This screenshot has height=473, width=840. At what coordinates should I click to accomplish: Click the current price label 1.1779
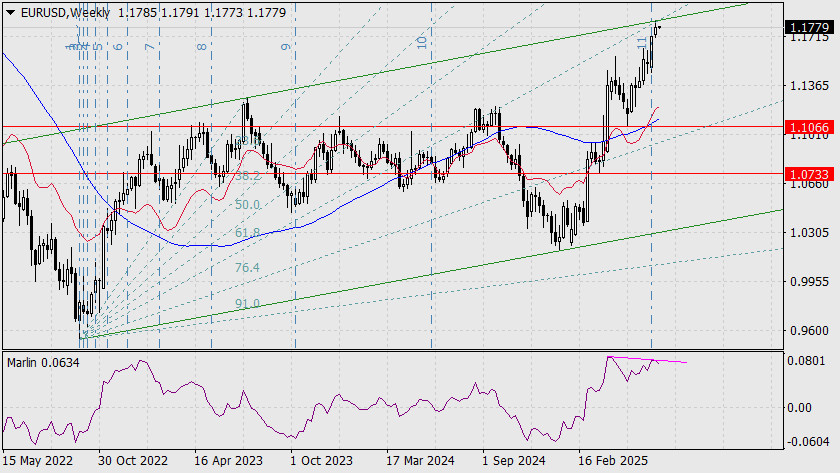[809, 27]
